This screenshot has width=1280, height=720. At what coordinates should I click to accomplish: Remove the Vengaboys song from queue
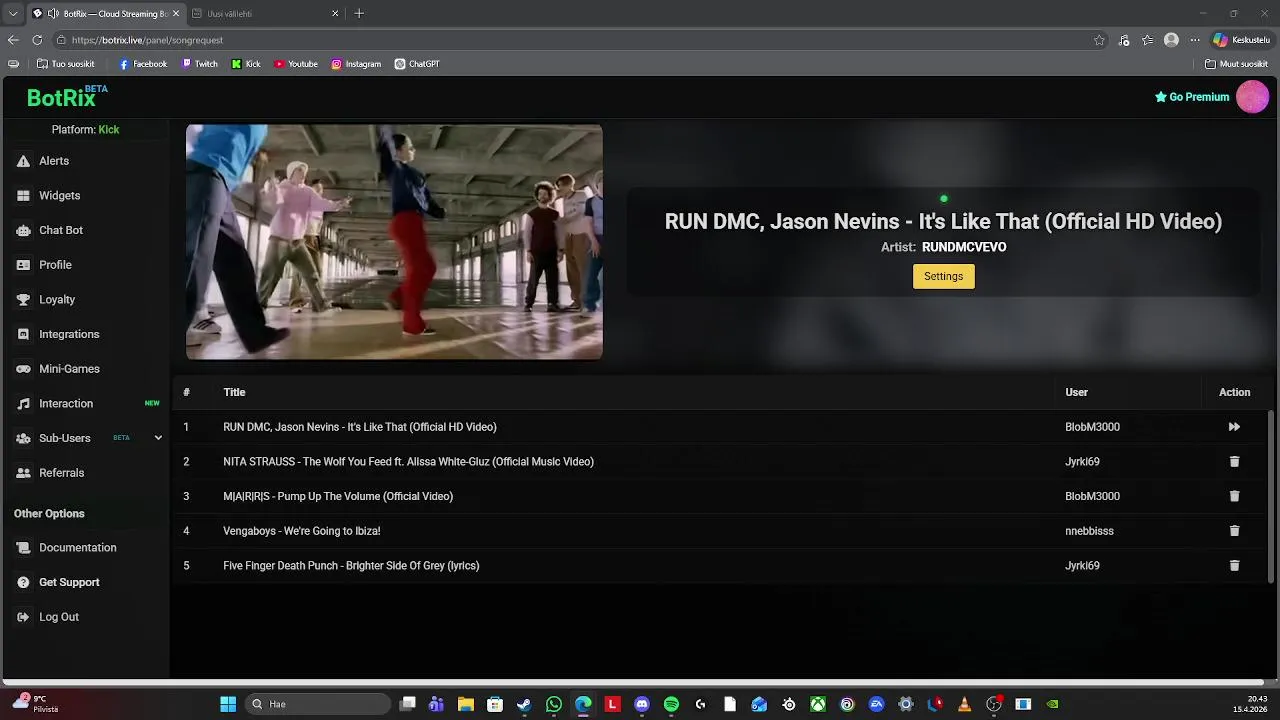[x=1234, y=531]
